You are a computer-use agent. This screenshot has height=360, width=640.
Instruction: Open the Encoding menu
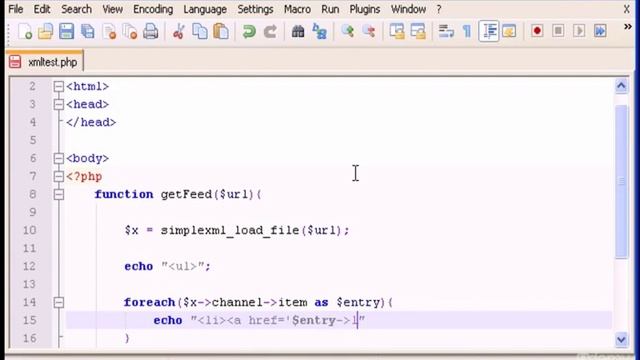pyautogui.click(x=153, y=9)
